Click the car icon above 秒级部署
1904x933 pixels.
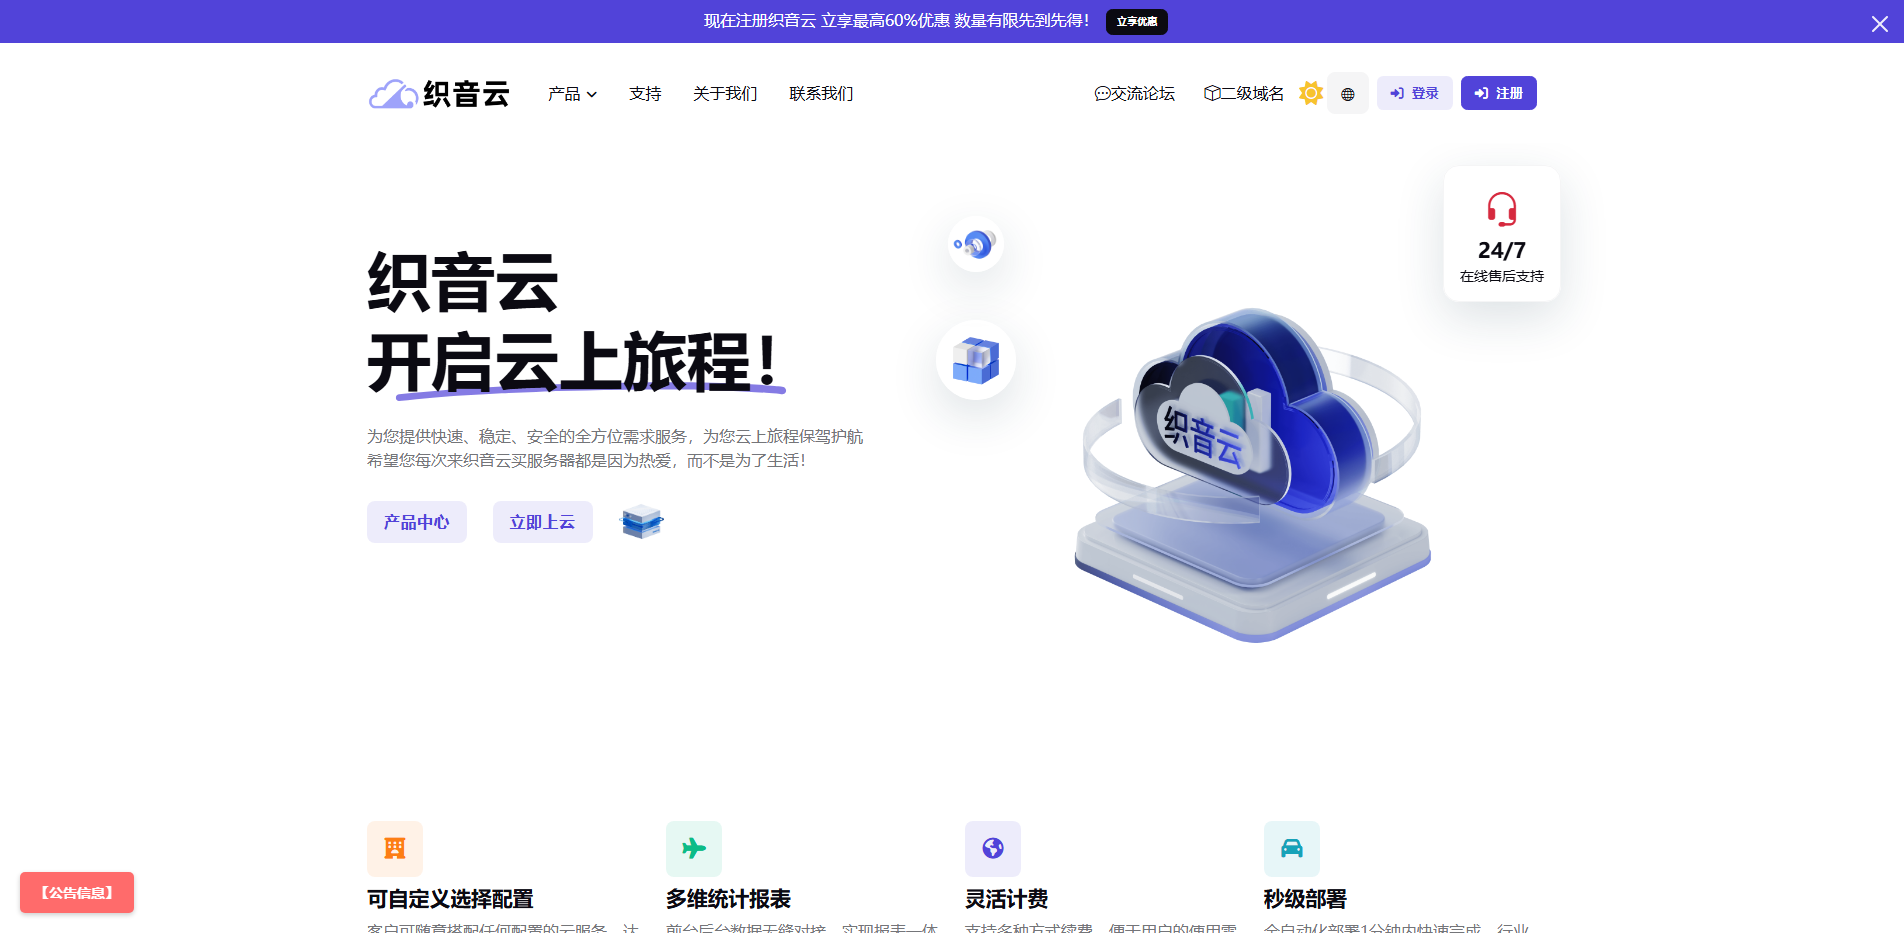(1291, 848)
